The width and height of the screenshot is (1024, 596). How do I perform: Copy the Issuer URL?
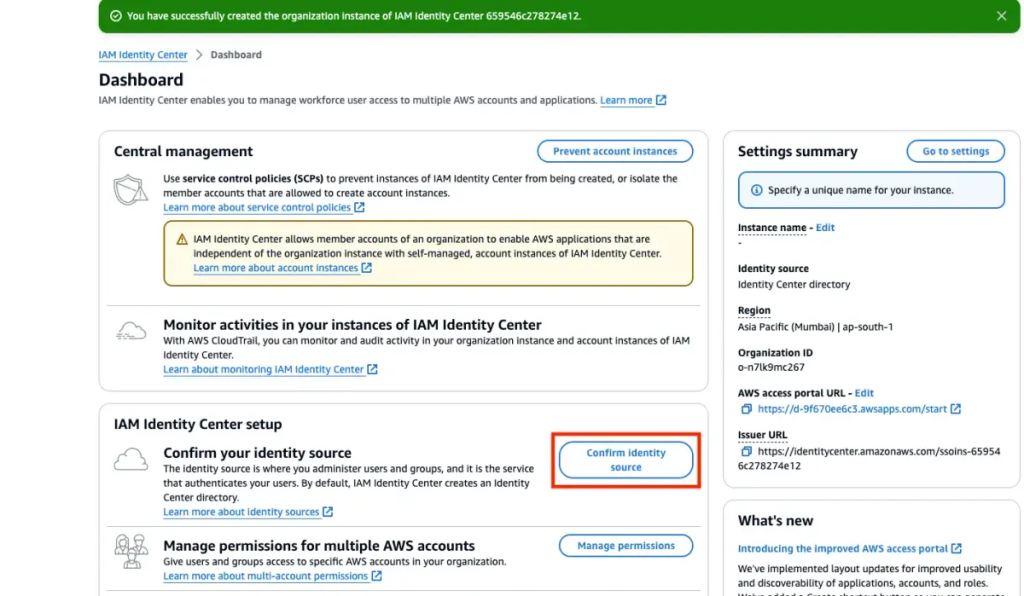click(746, 451)
